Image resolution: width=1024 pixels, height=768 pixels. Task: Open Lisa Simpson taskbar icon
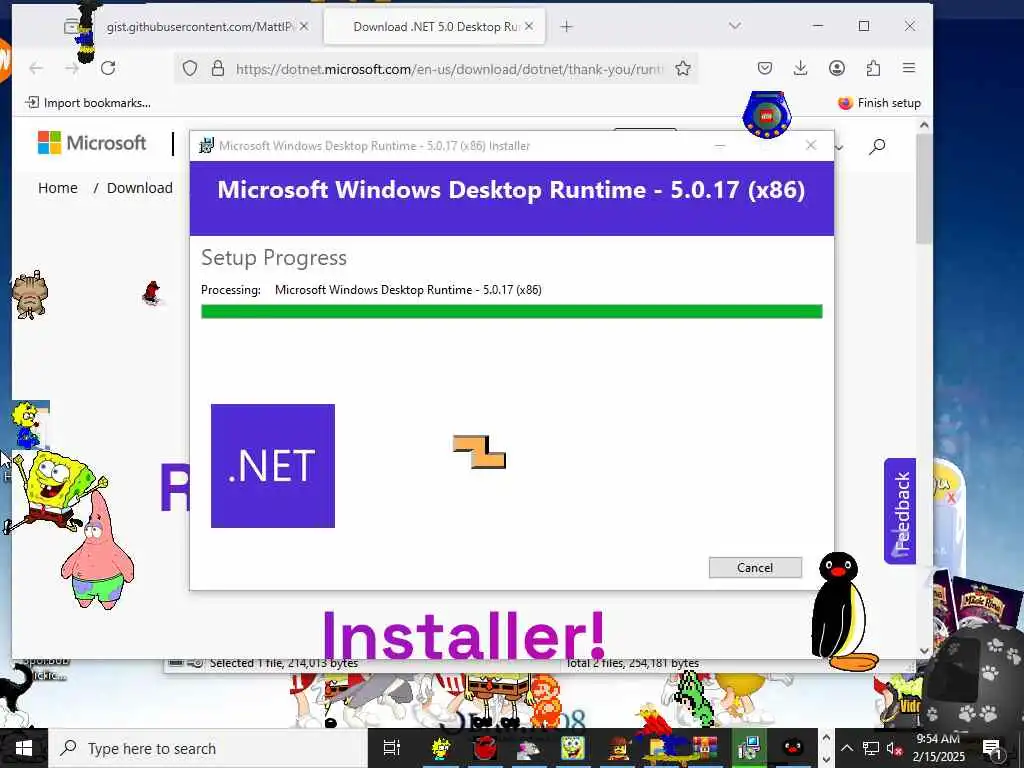(x=441, y=748)
